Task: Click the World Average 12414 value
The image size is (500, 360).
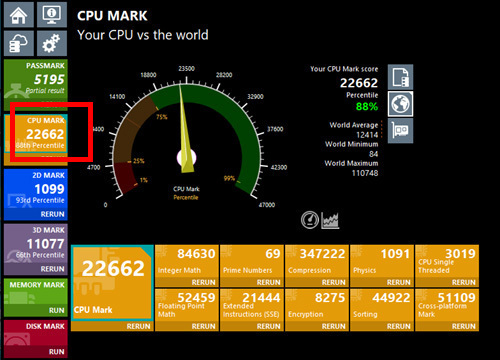Action: [367, 135]
